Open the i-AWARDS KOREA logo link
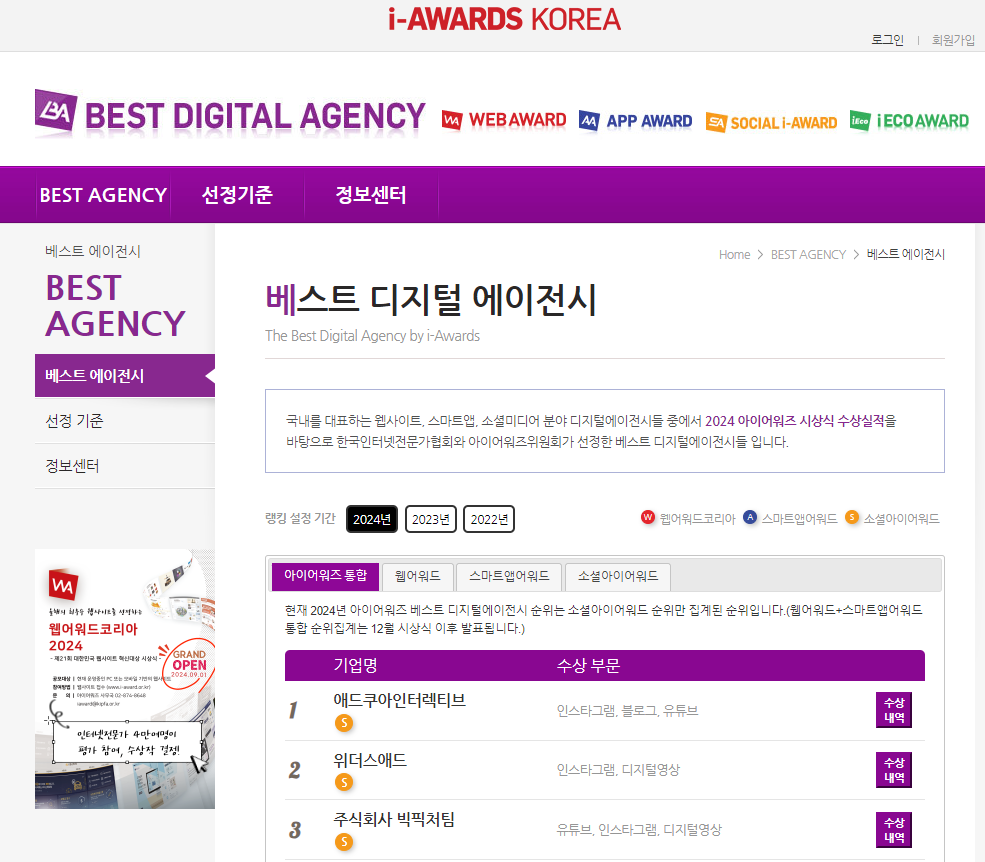This screenshot has height=862, width=985. [x=504, y=19]
